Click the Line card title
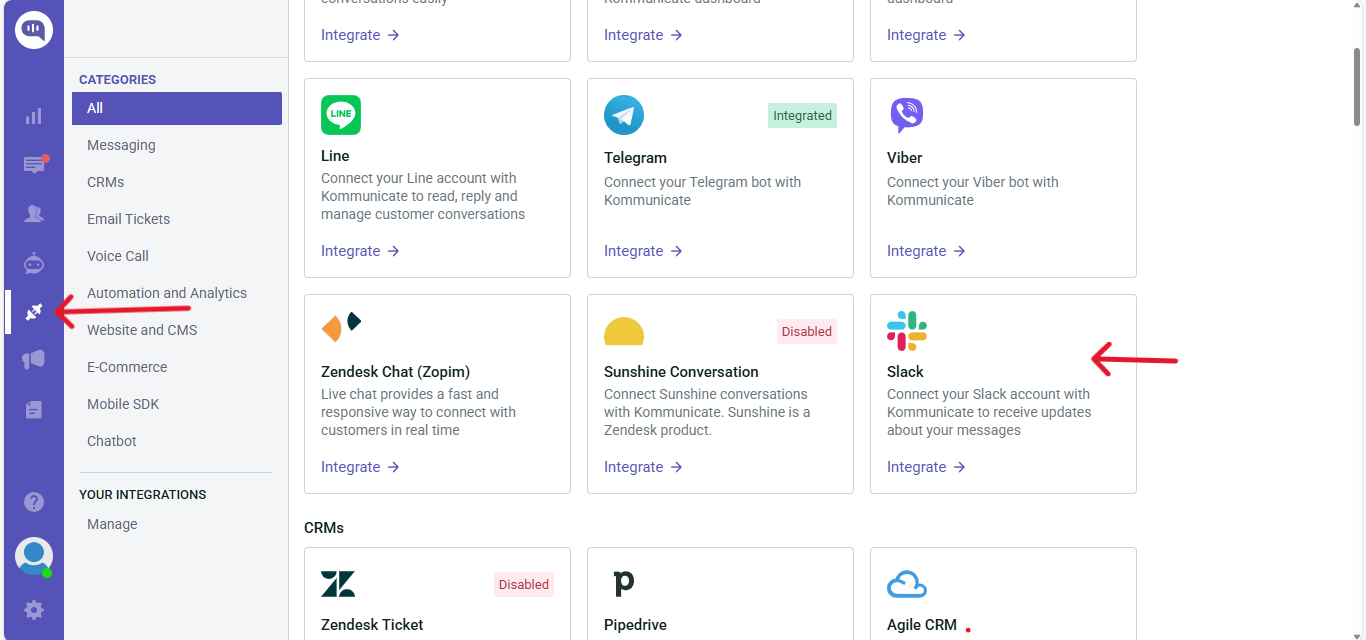This screenshot has width=1366, height=640. click(x=335, y=155)
